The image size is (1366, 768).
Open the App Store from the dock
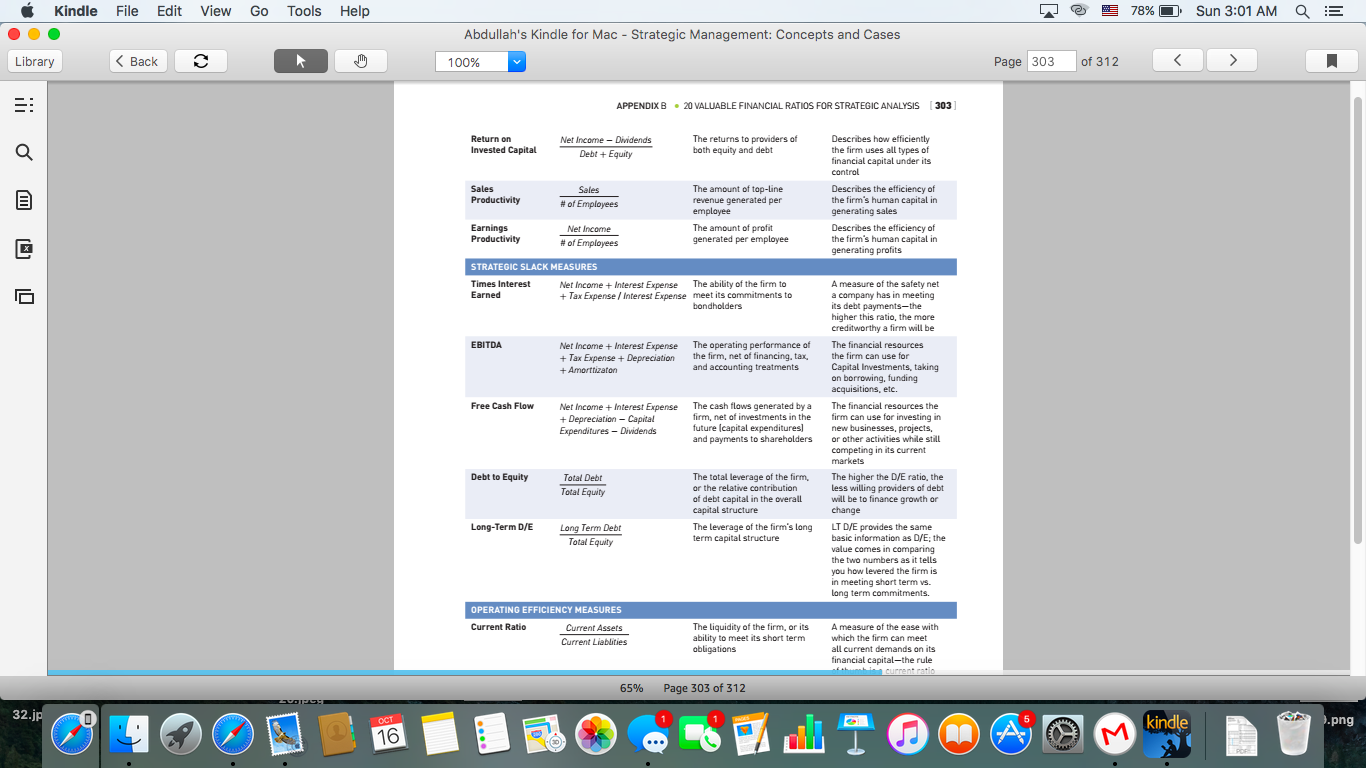click(x=1011, y=735)
